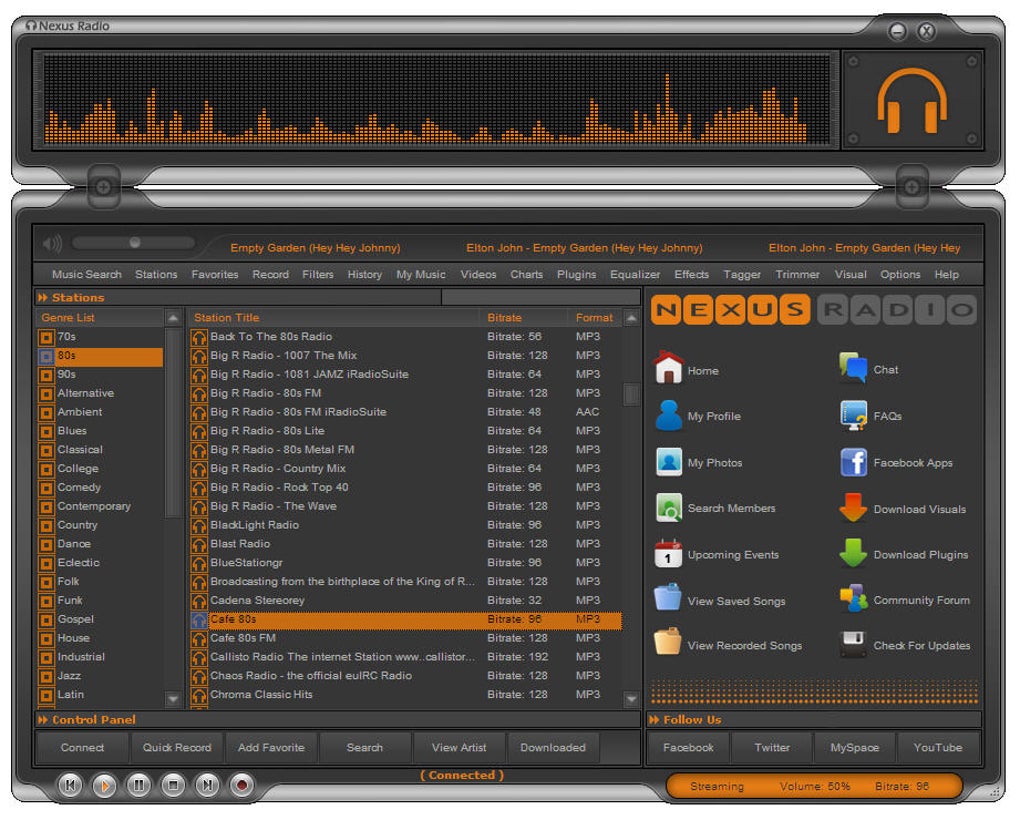Click the genre icon next to Country

pos(46,525)
